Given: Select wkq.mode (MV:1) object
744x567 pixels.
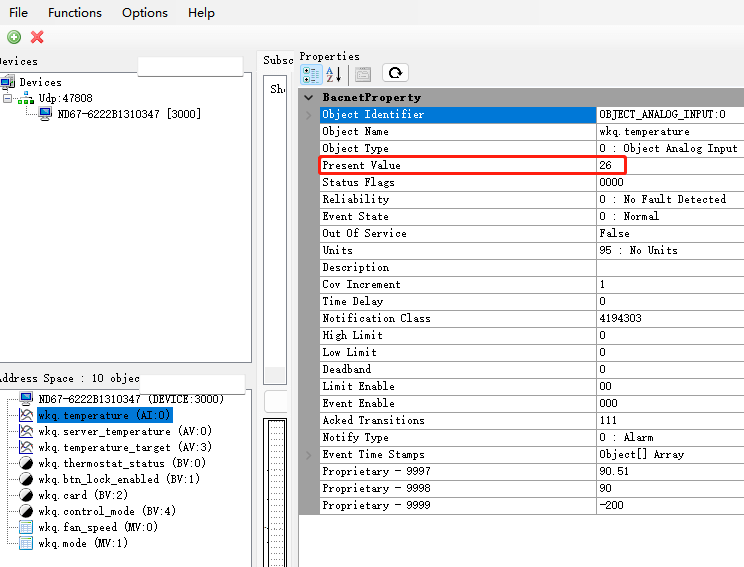Looking at the screenshot, I should click(83, 543).
